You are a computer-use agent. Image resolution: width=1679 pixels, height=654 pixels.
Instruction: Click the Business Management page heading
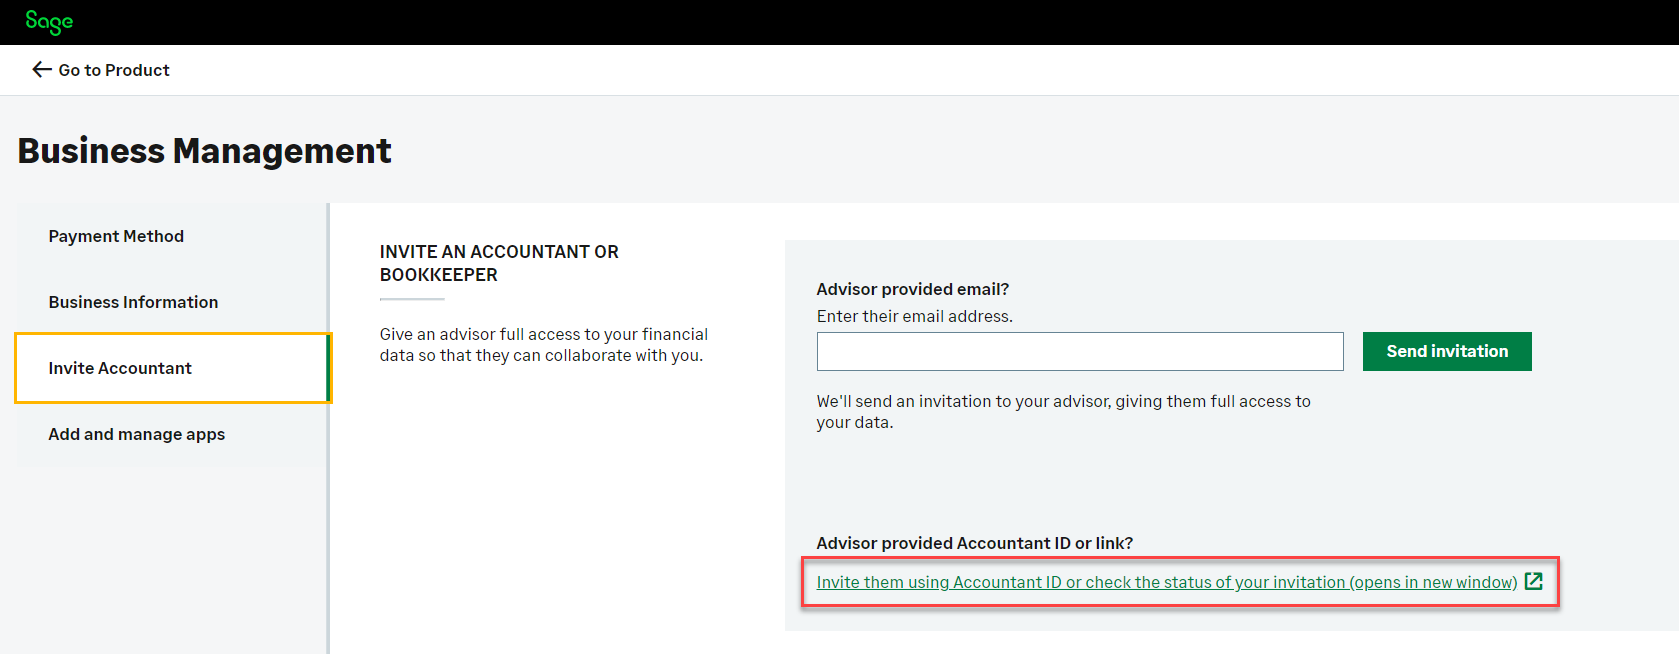pyautogui.click(x=205, y=151)
